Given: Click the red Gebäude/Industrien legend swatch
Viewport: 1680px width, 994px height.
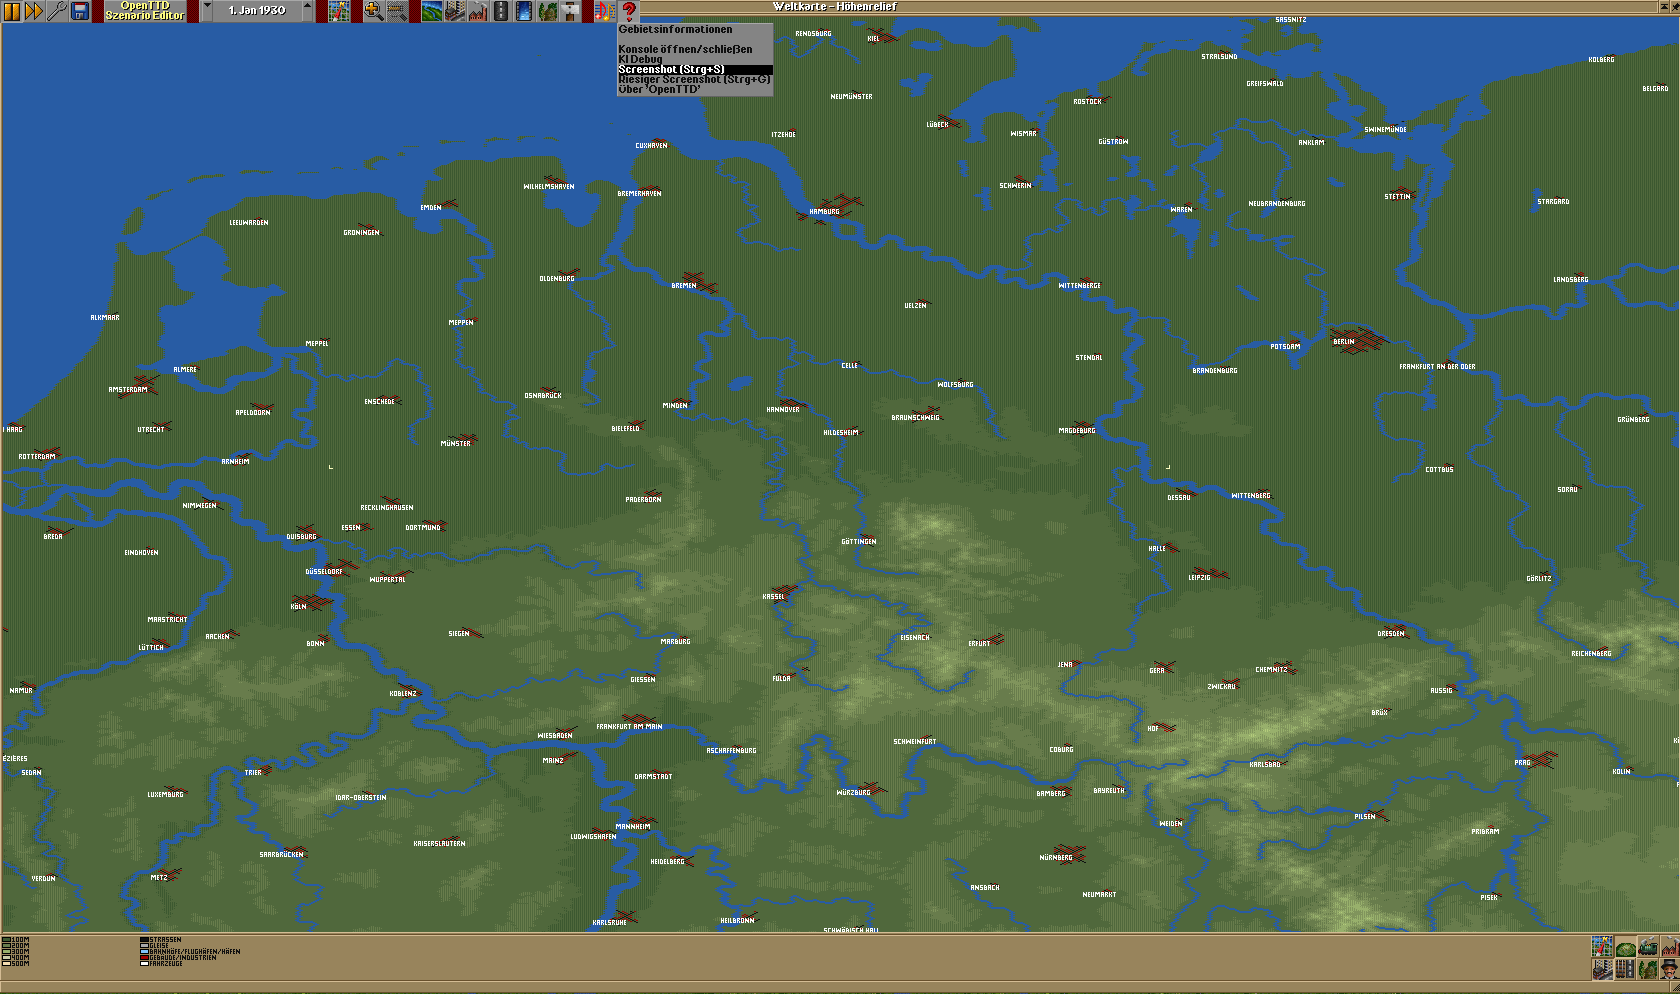Looking at the screenshot, I should click(x=144, y=957).
